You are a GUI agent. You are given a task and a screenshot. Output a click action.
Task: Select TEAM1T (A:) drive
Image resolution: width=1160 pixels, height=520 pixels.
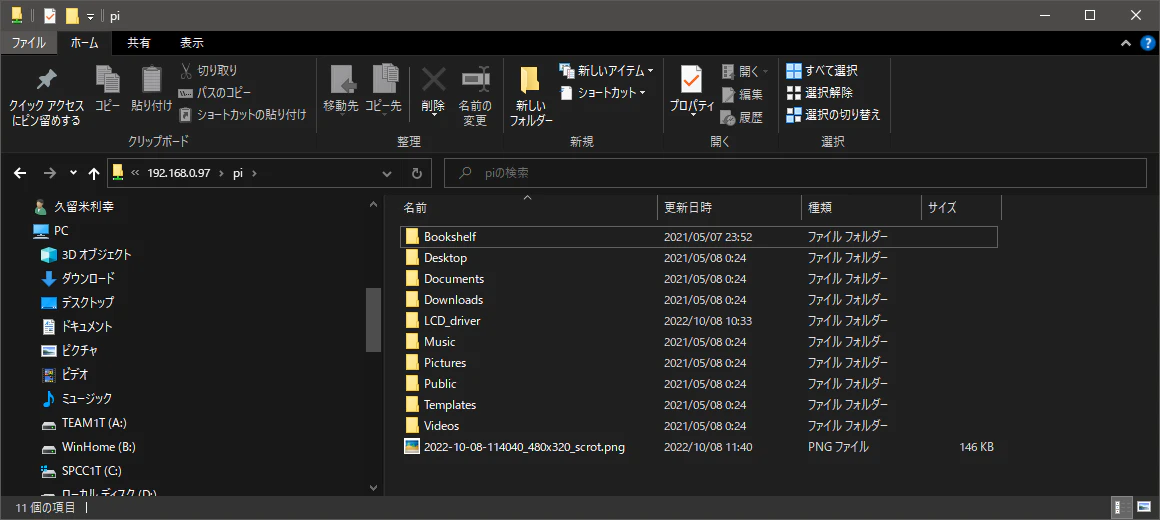(84, 423)
